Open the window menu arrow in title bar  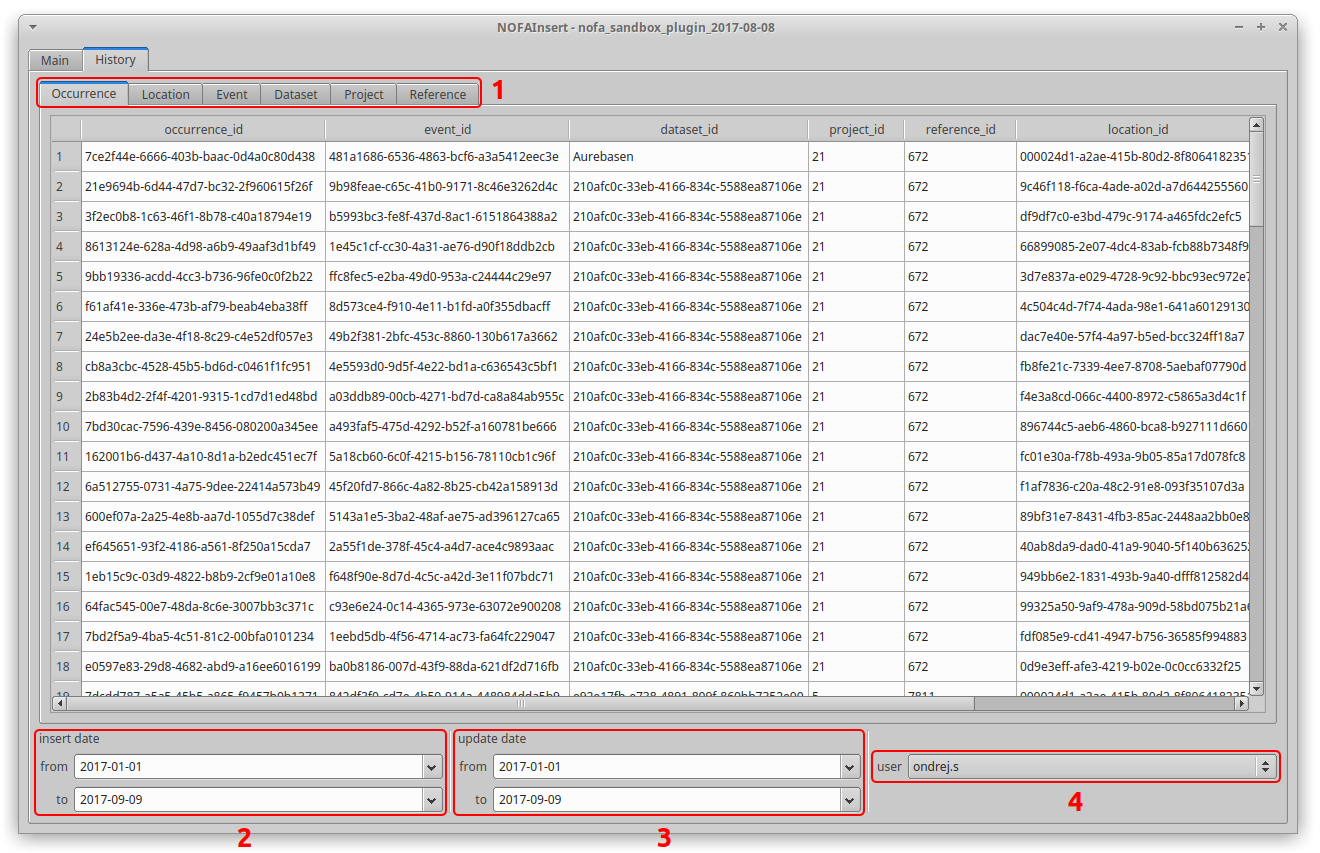click(35, 27)
